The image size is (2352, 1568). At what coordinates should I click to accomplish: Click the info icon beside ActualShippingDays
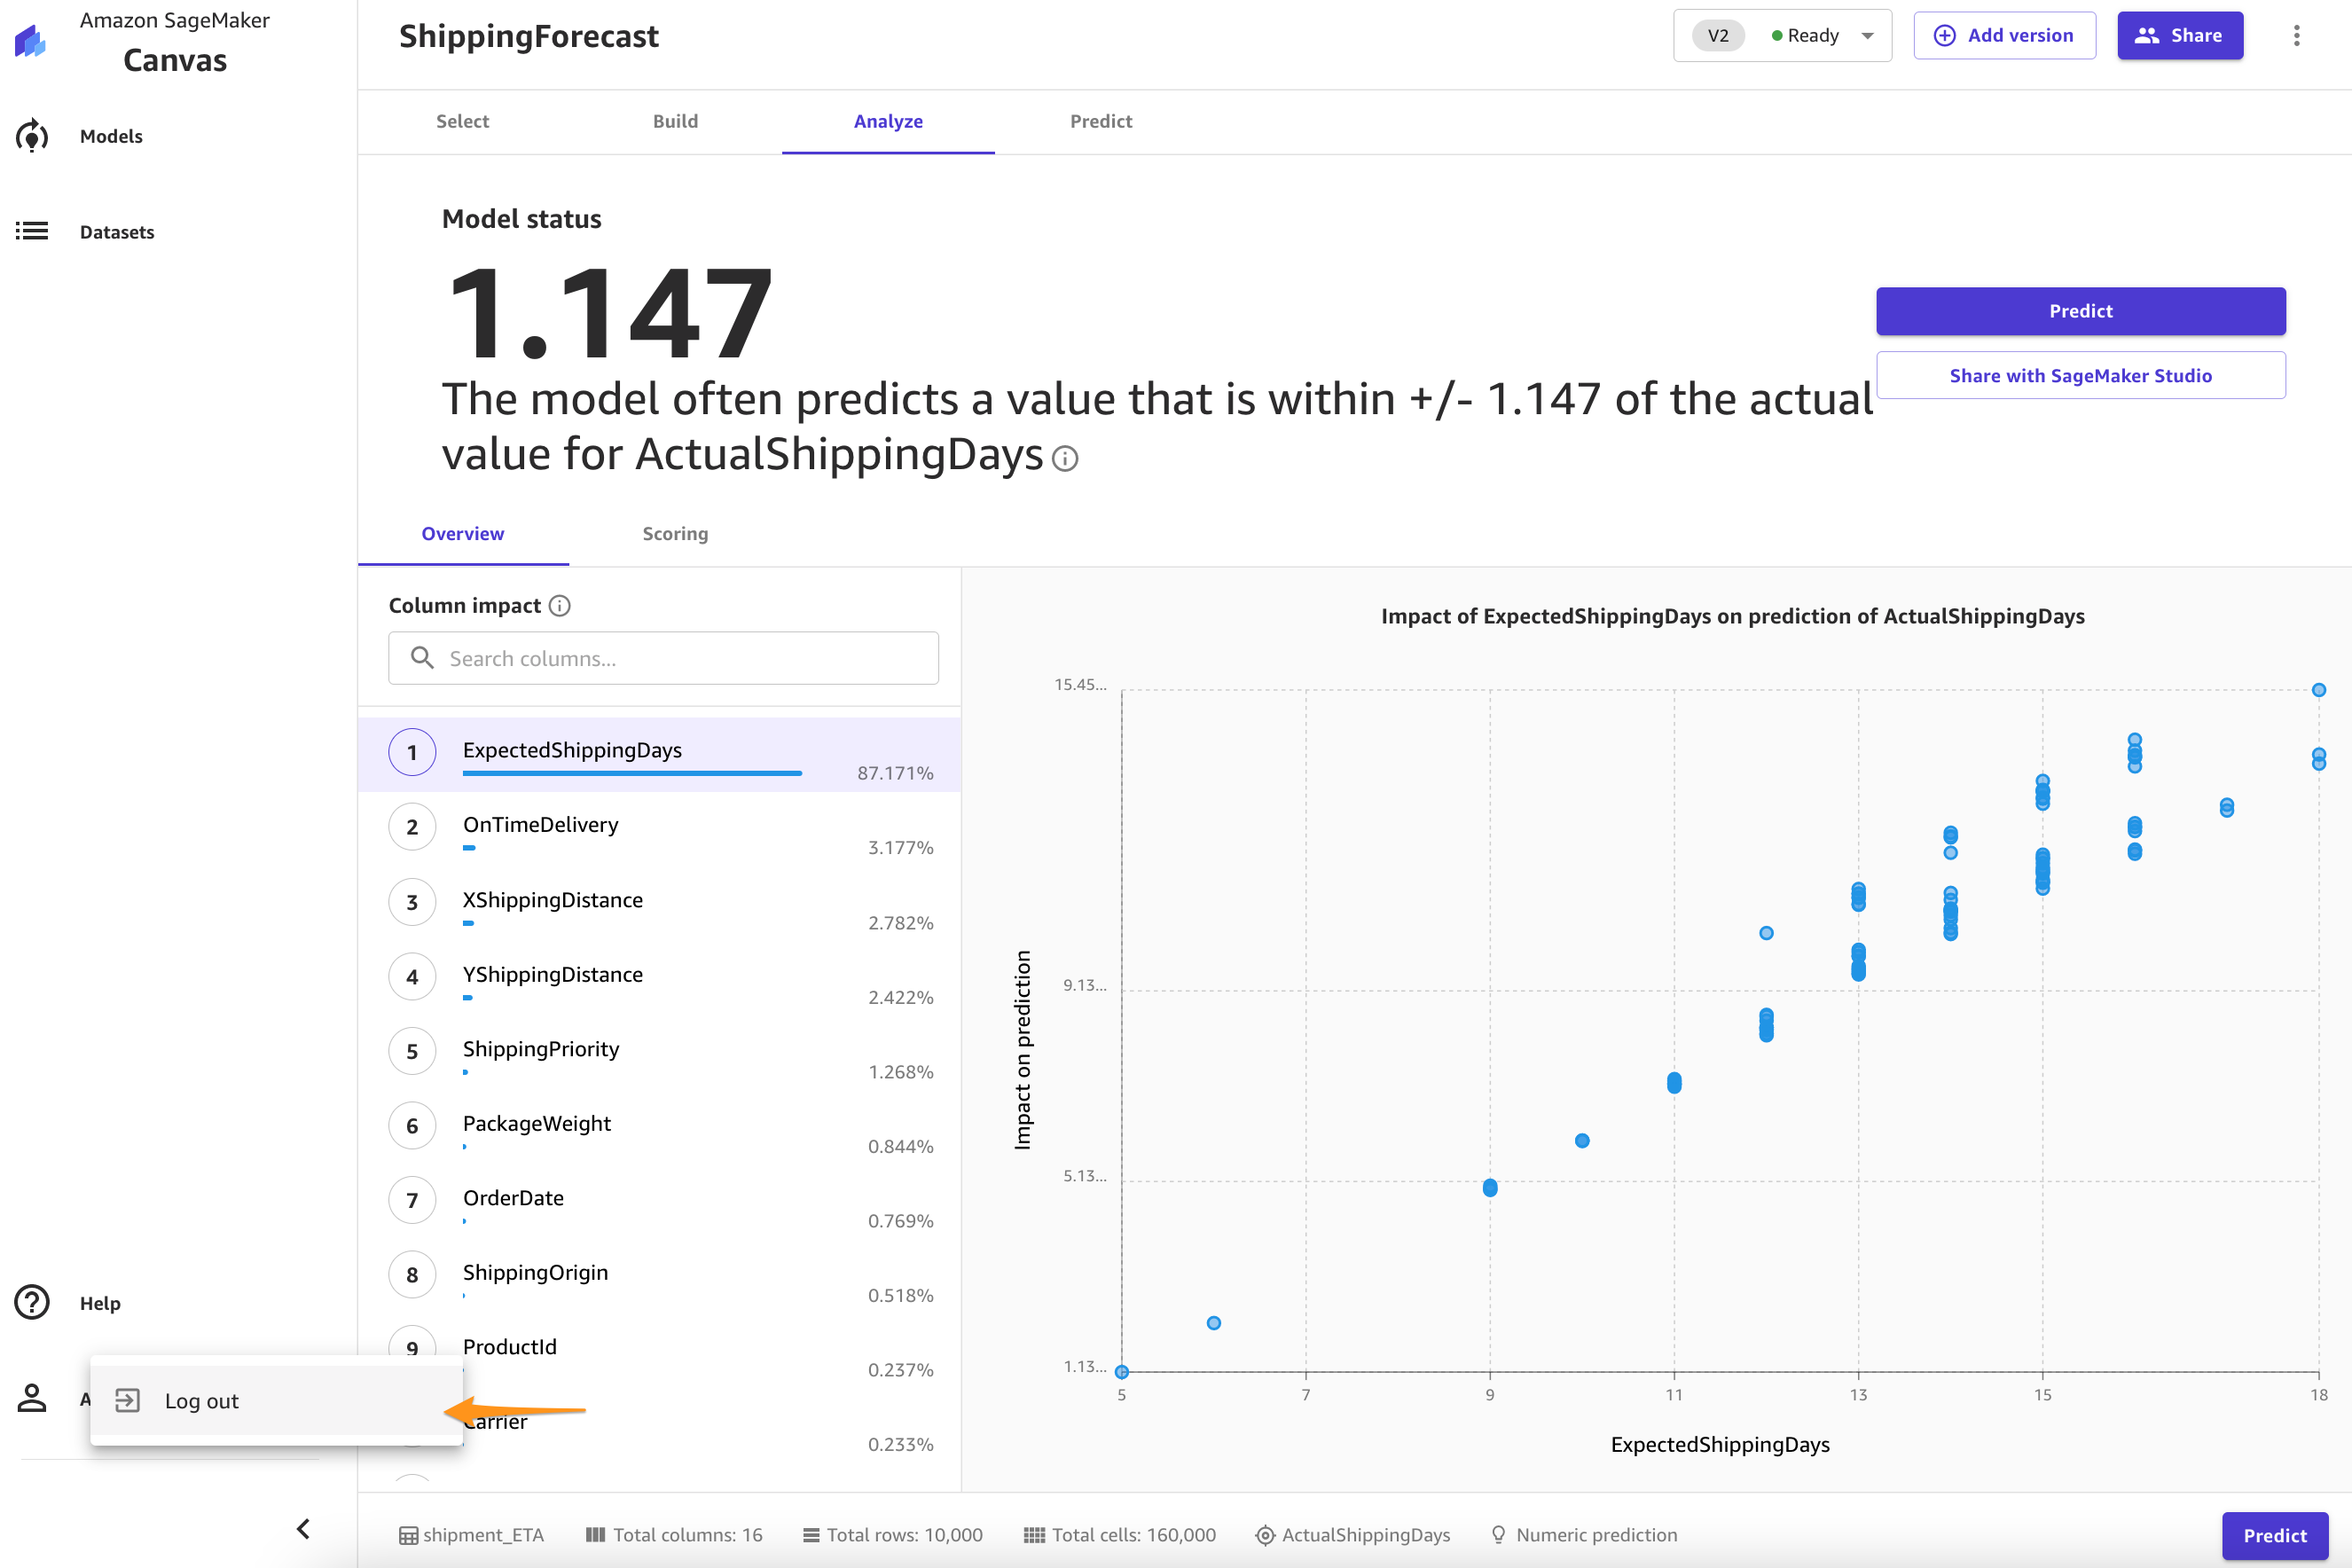coord(1066,459)
